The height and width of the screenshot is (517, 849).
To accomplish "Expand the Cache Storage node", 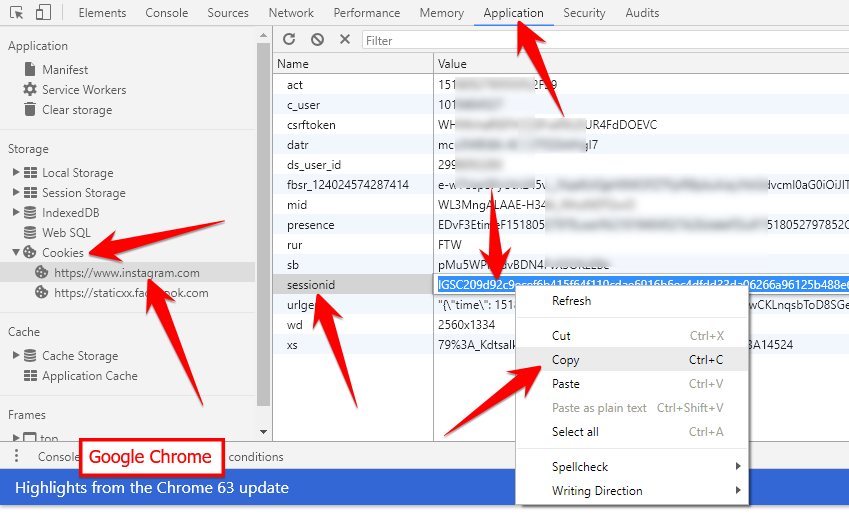I will 16,356.
